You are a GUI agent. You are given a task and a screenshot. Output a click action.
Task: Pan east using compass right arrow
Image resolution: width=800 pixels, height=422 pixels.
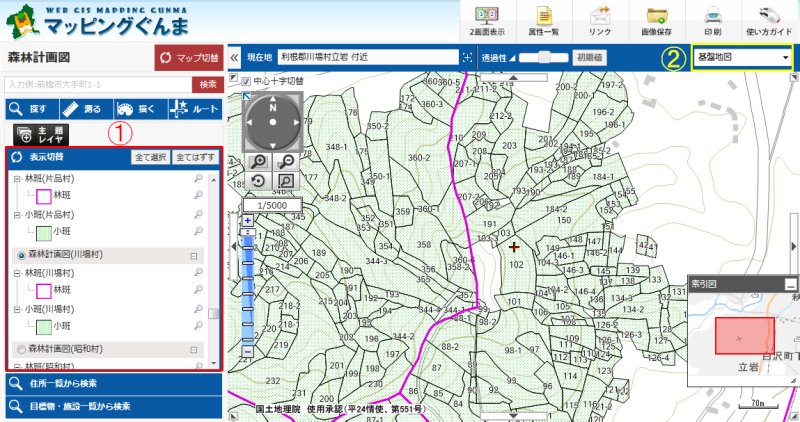coord(296,122)
